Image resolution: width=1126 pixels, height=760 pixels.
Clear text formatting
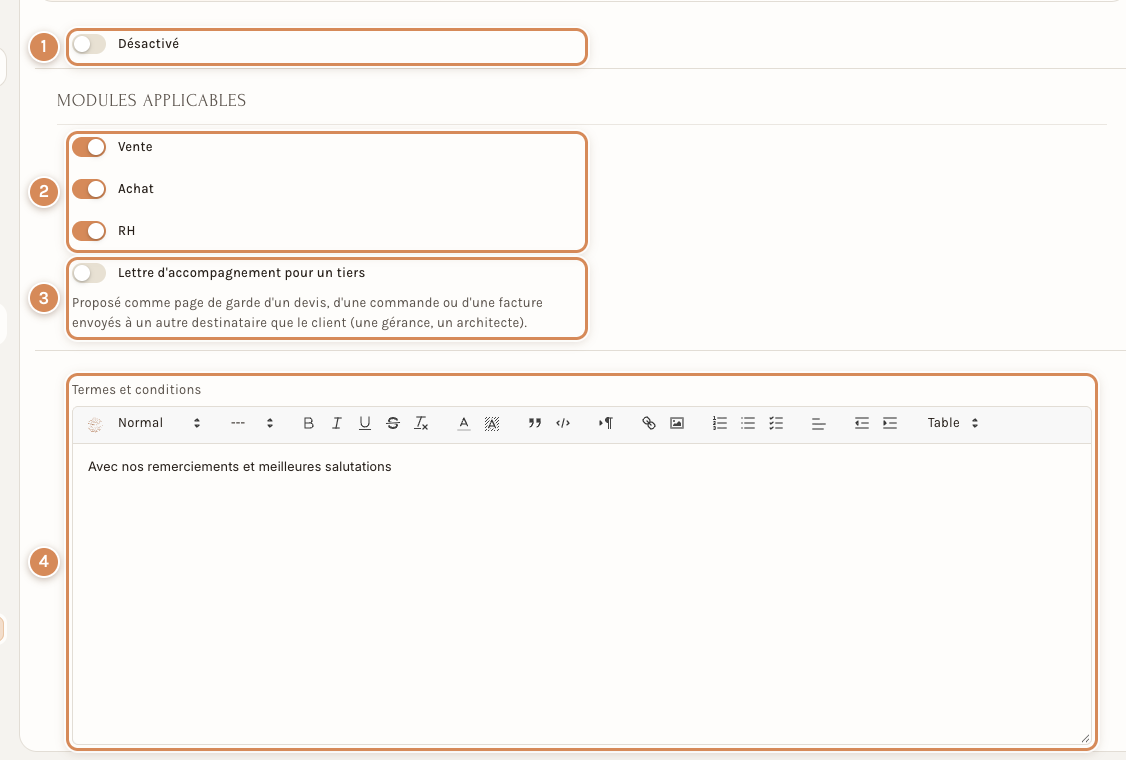tap(421, 423)
